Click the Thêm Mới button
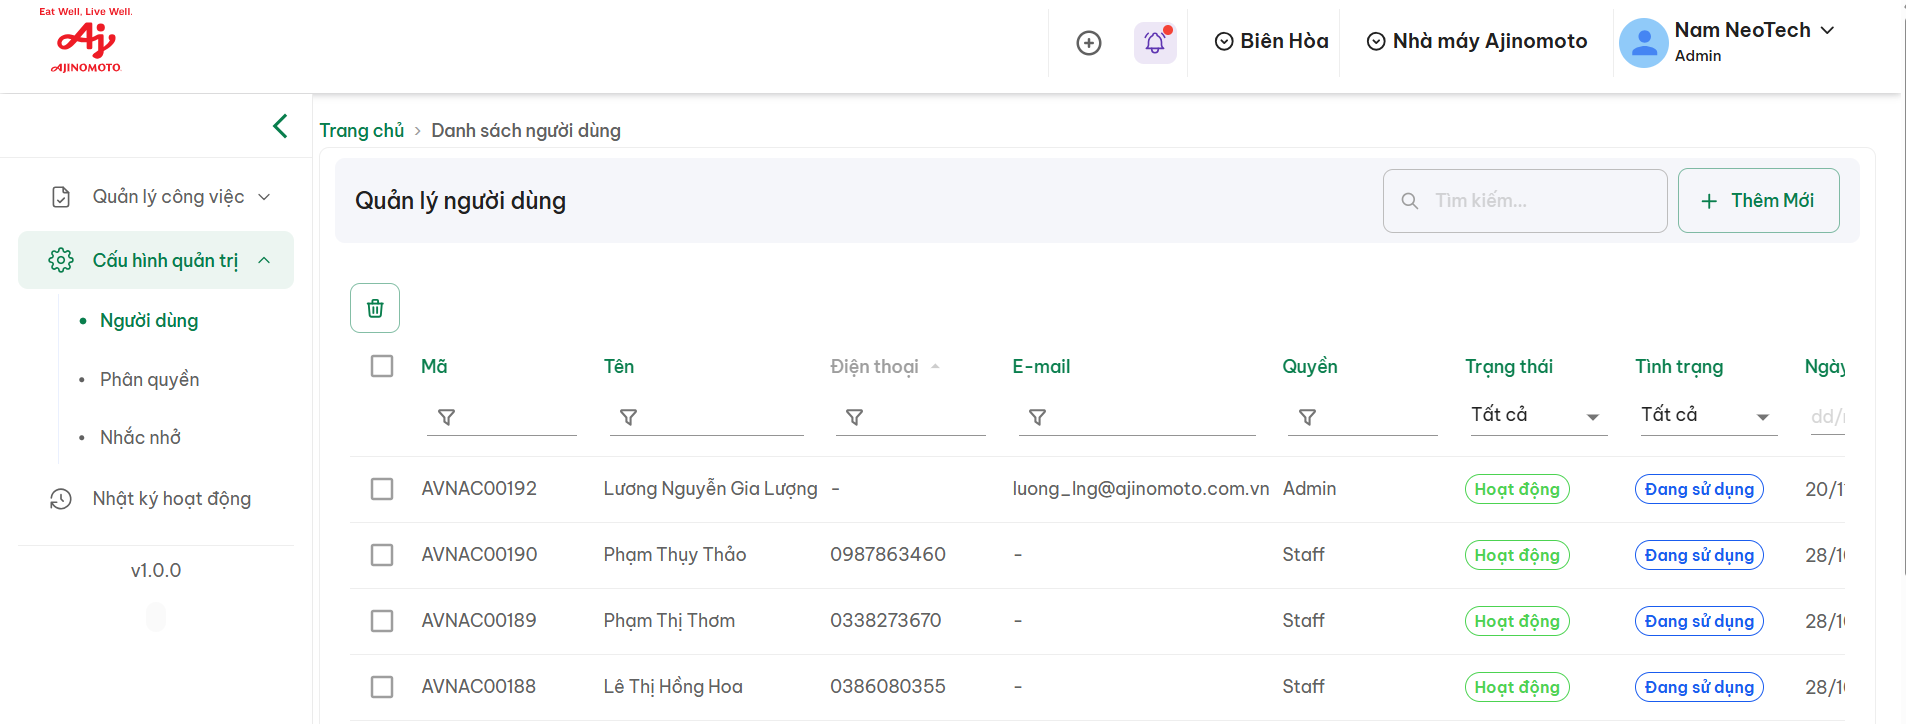1906x724 pixels. pyautogui.click(x=1758, y=201)
